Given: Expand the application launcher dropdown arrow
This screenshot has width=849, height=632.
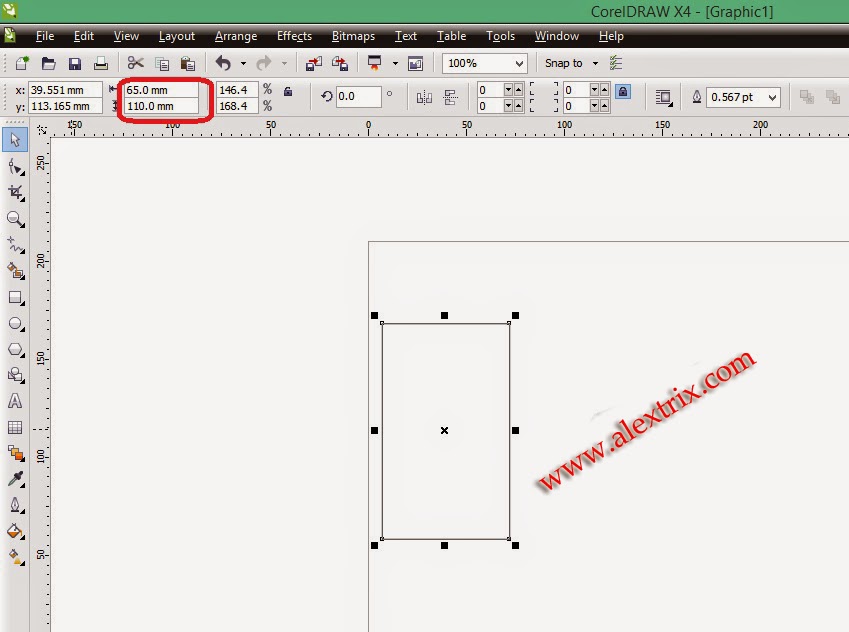Looking at the screenshot, I should click(395, 63).
